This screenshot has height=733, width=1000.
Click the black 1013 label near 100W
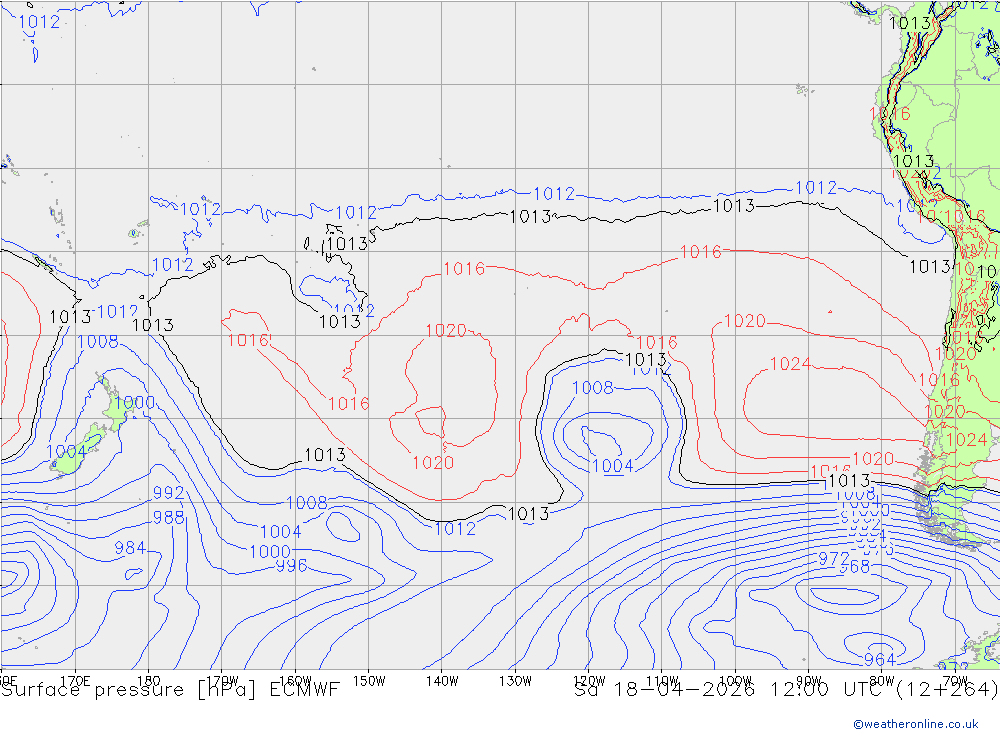(x=733, y=206)
